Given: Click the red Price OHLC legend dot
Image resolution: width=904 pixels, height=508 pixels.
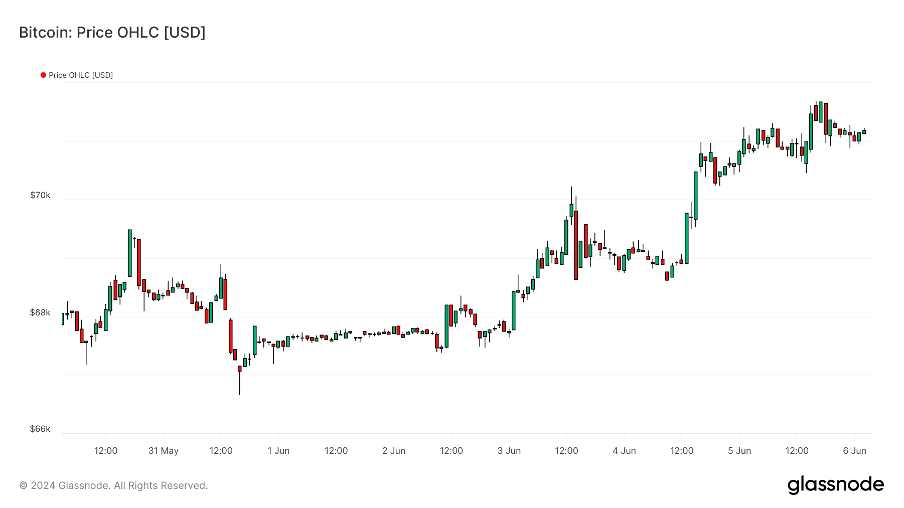Looking at the screenshot, I should (43, 75).
